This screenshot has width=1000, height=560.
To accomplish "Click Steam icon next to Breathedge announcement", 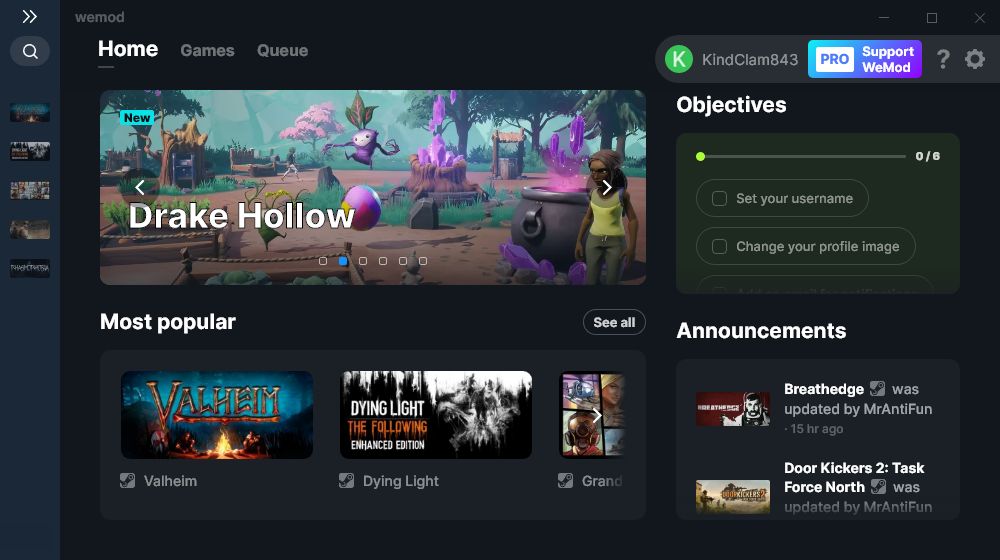I will [878, 388].
